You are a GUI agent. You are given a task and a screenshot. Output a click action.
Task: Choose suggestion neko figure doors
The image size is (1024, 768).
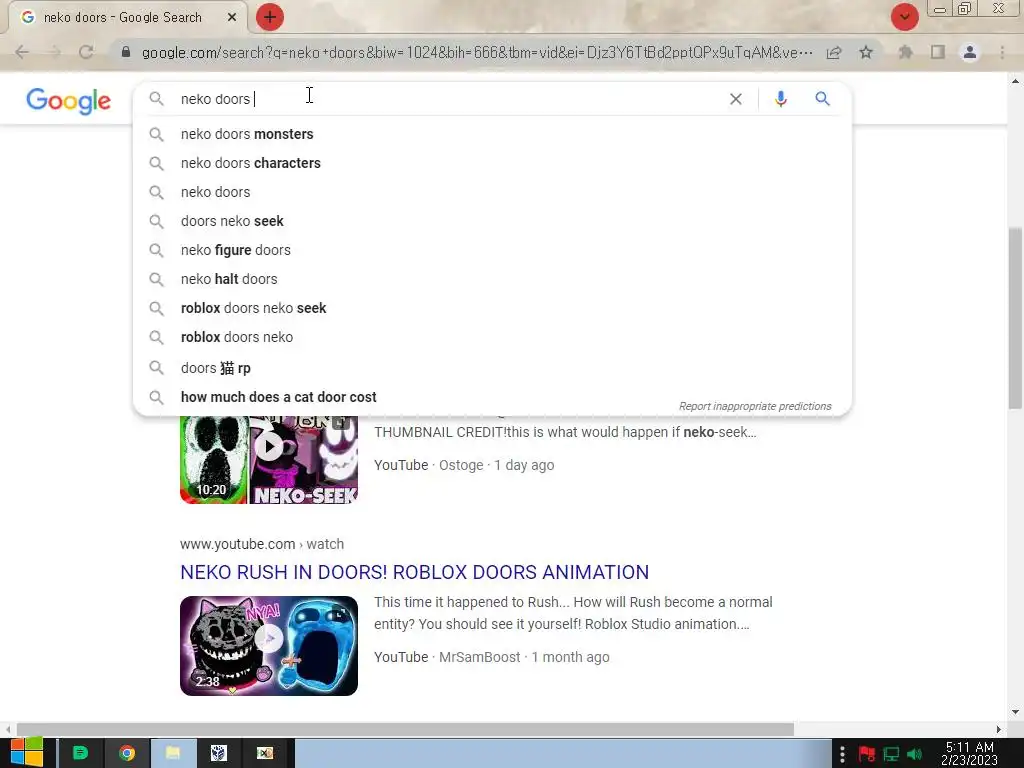492,250
